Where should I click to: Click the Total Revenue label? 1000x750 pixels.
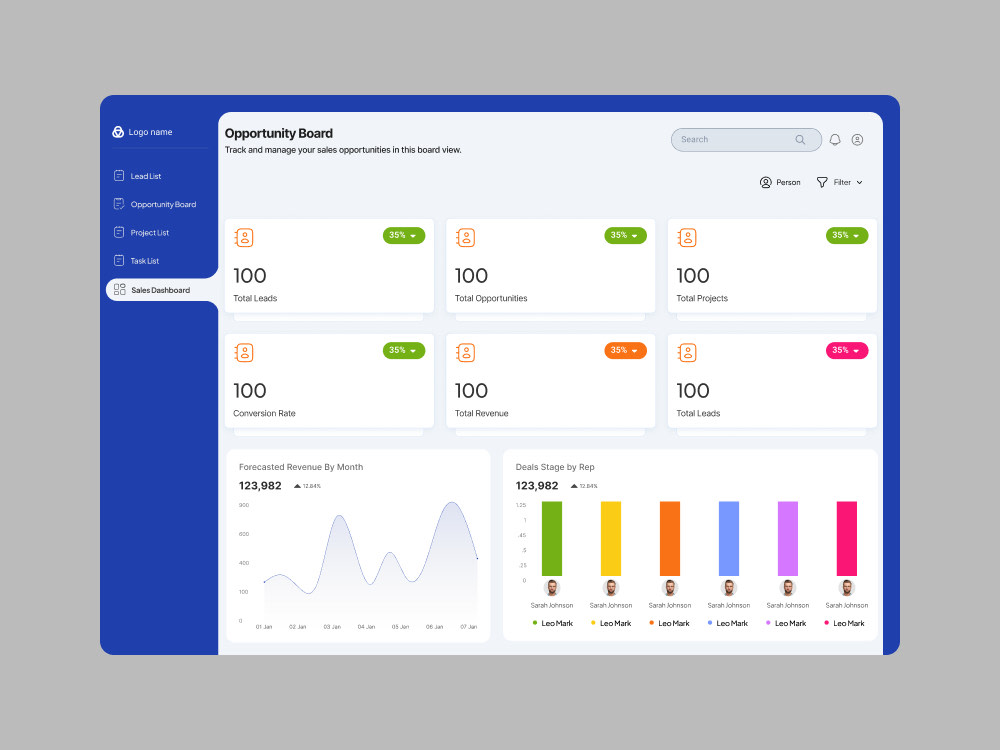click(482, 413)
